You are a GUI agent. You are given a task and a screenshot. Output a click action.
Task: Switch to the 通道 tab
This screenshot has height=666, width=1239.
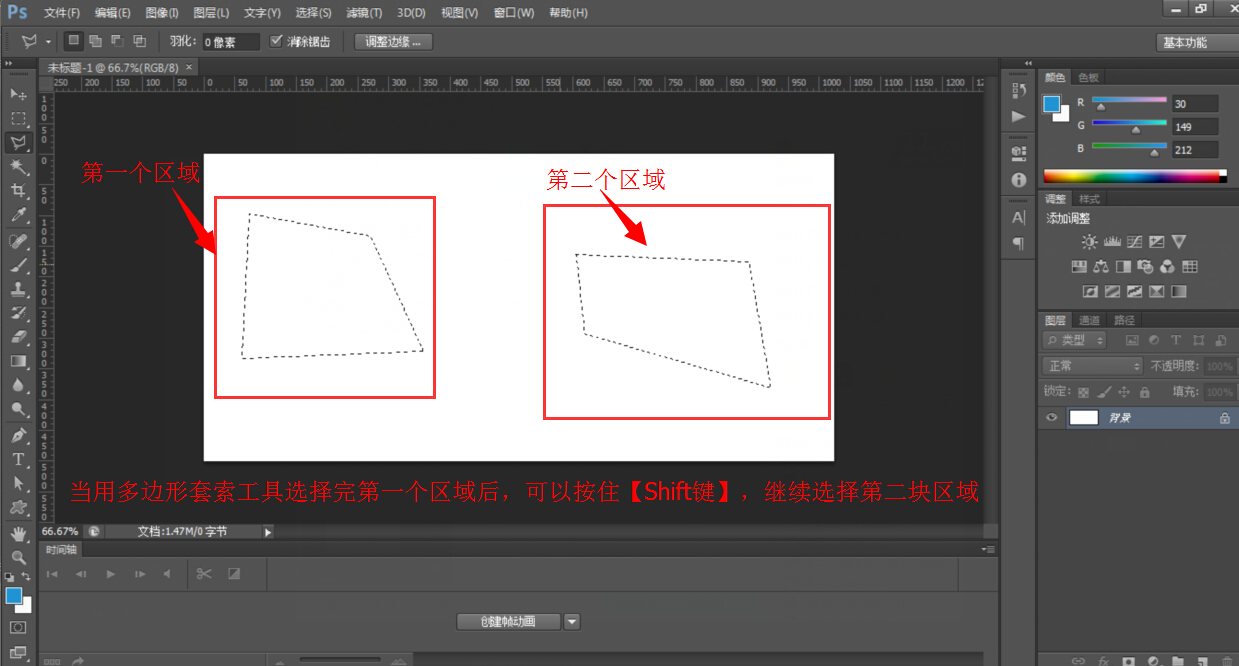(x=1089, y=320)
